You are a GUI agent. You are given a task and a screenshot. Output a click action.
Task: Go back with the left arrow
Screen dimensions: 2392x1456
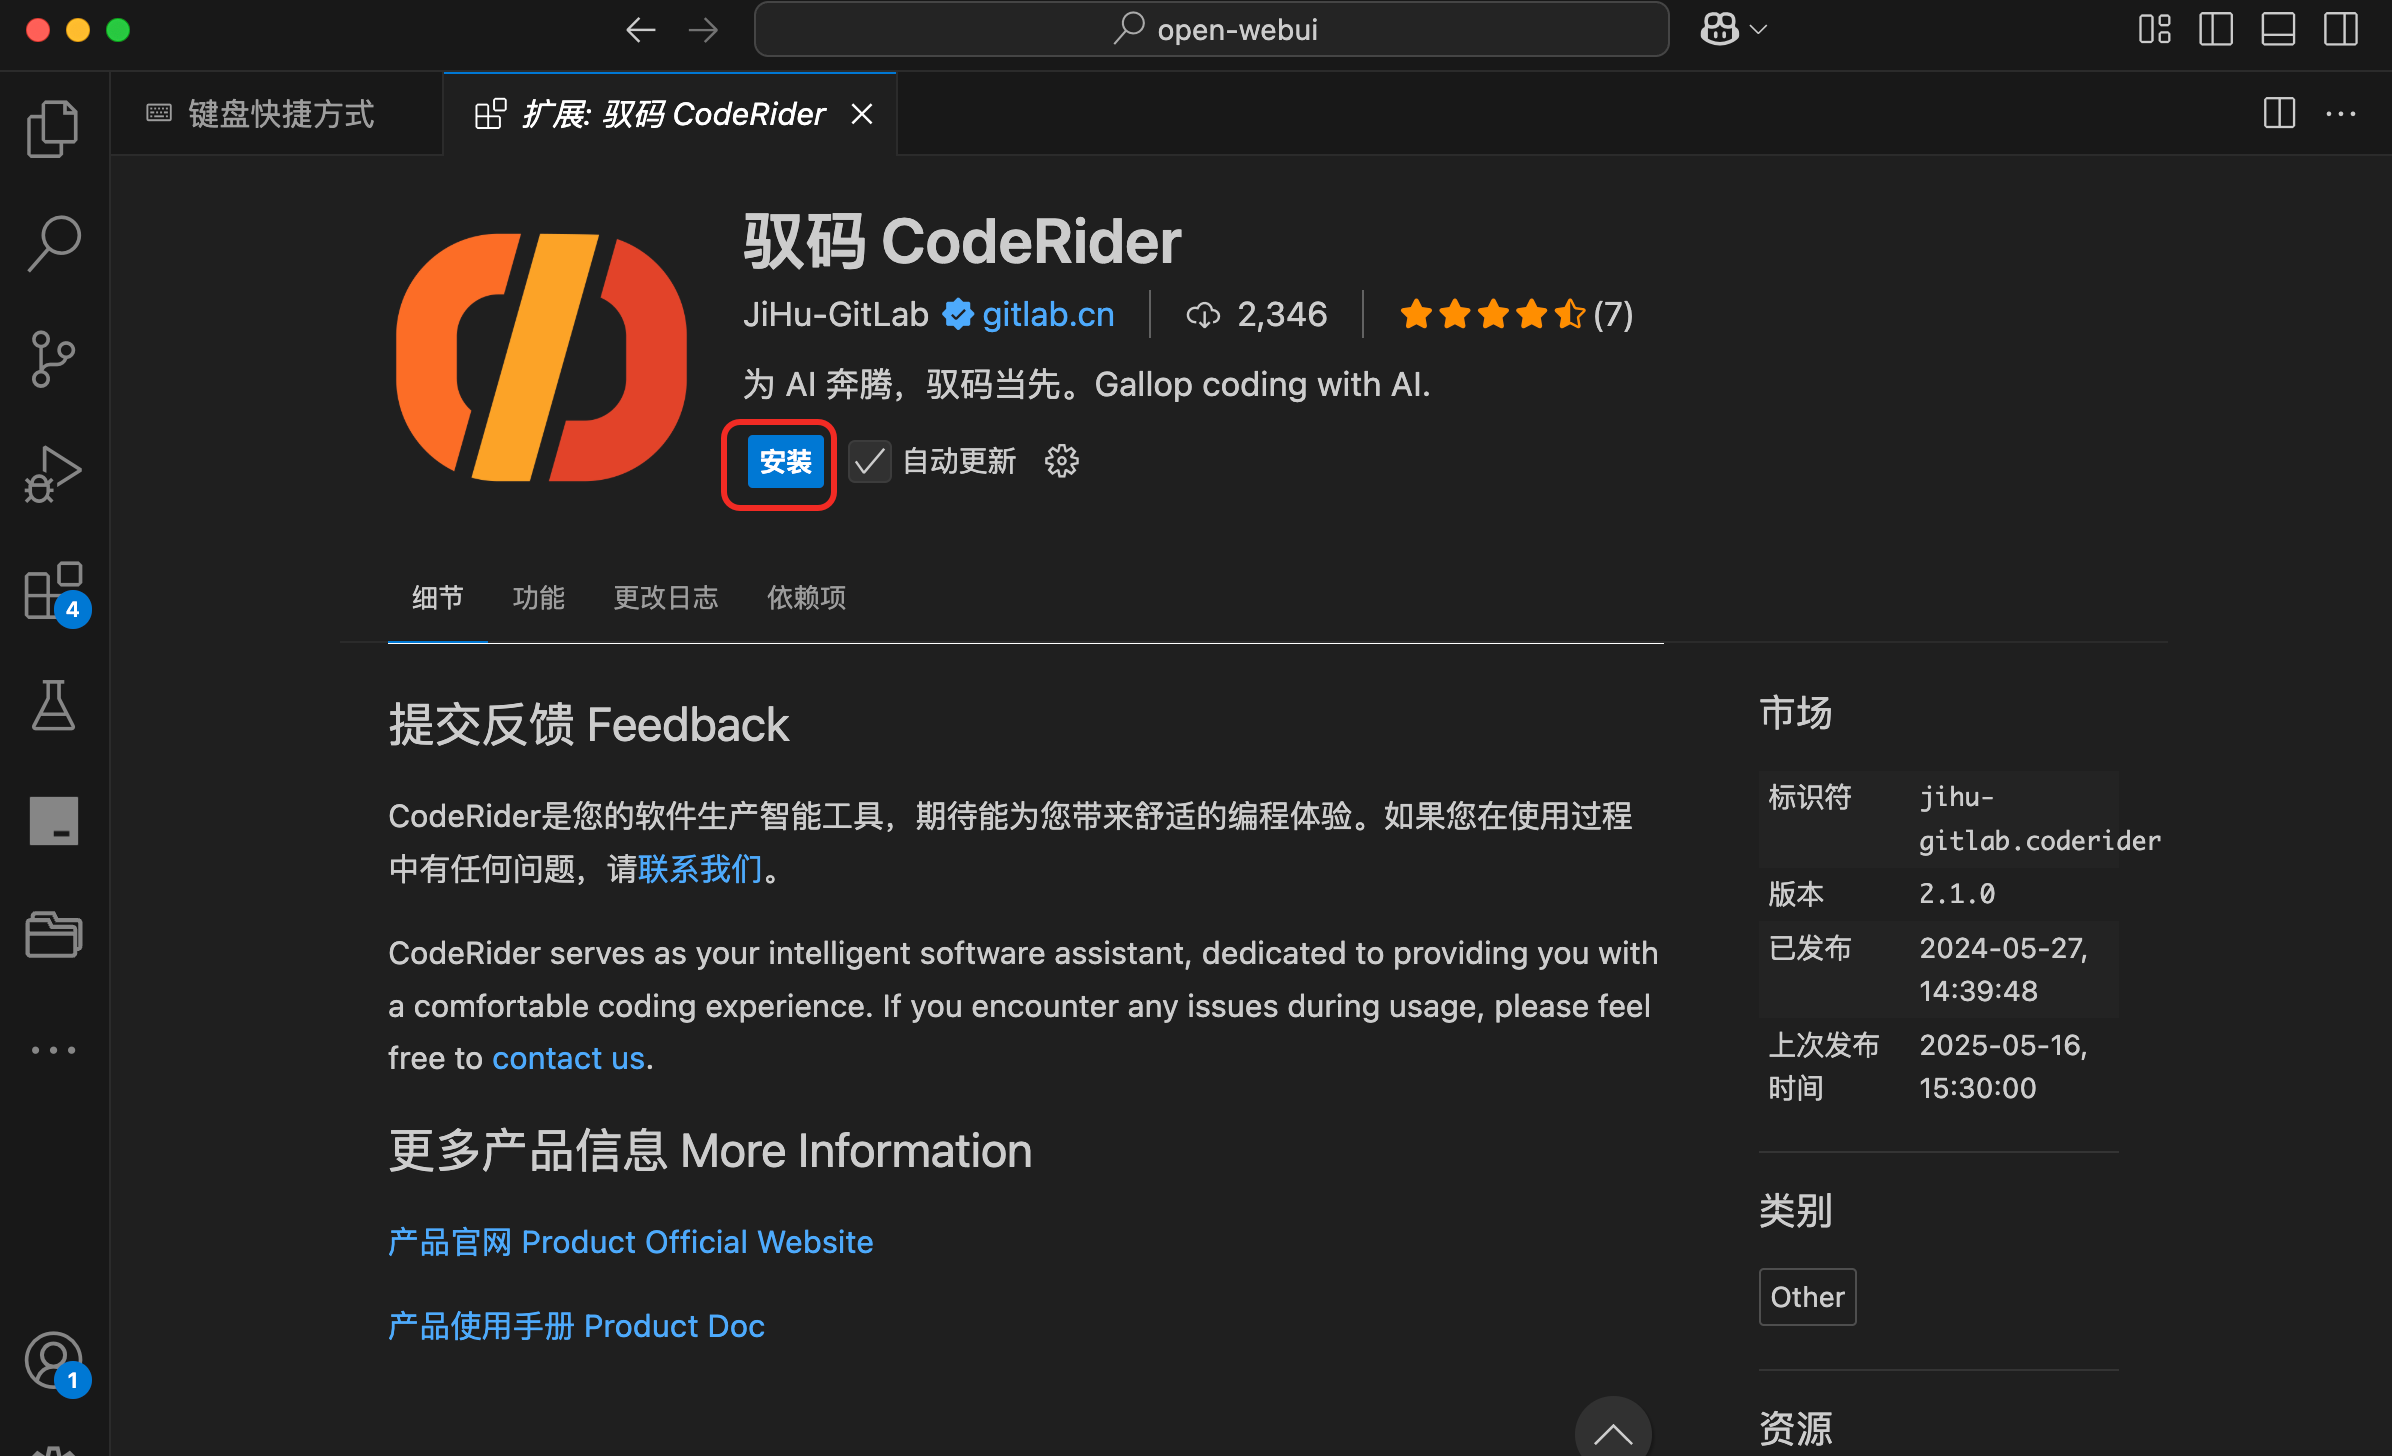pos(640,30)
